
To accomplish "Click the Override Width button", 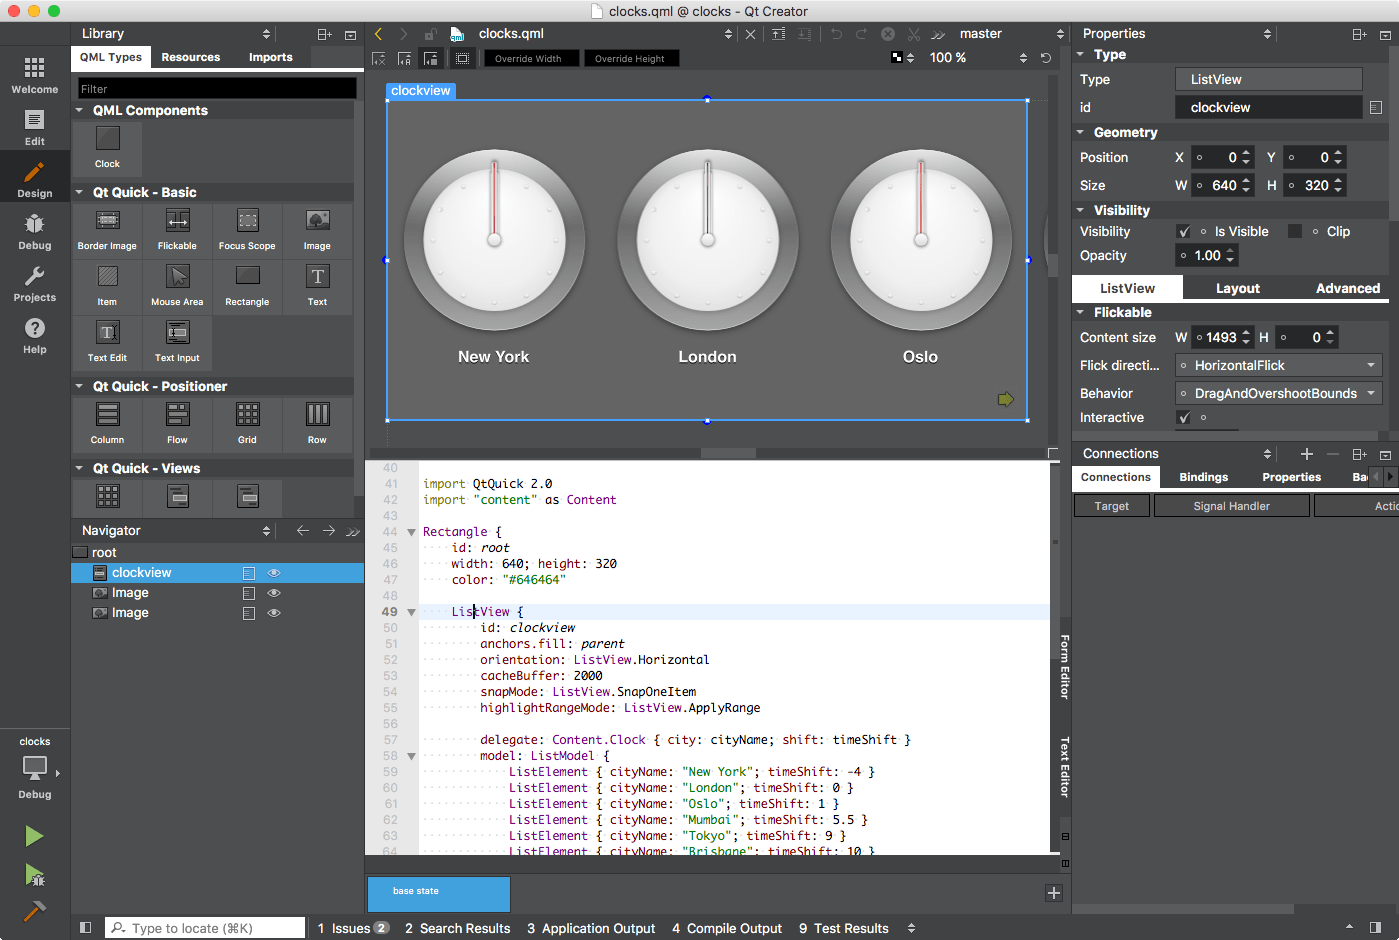I will 531,58.
